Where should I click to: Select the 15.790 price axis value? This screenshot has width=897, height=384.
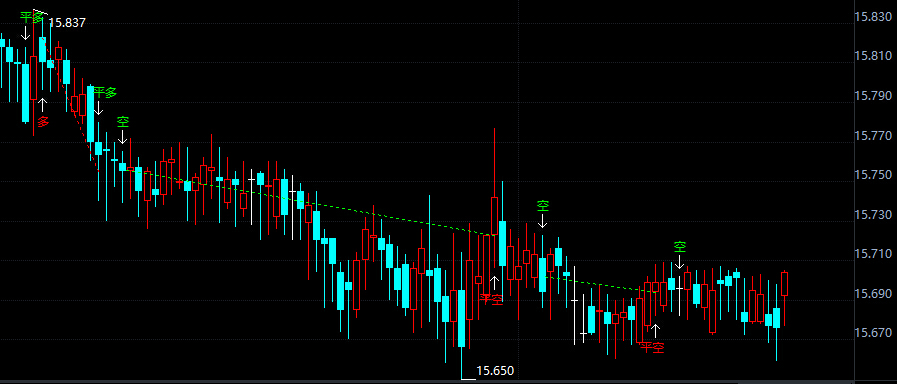[873, 96]
